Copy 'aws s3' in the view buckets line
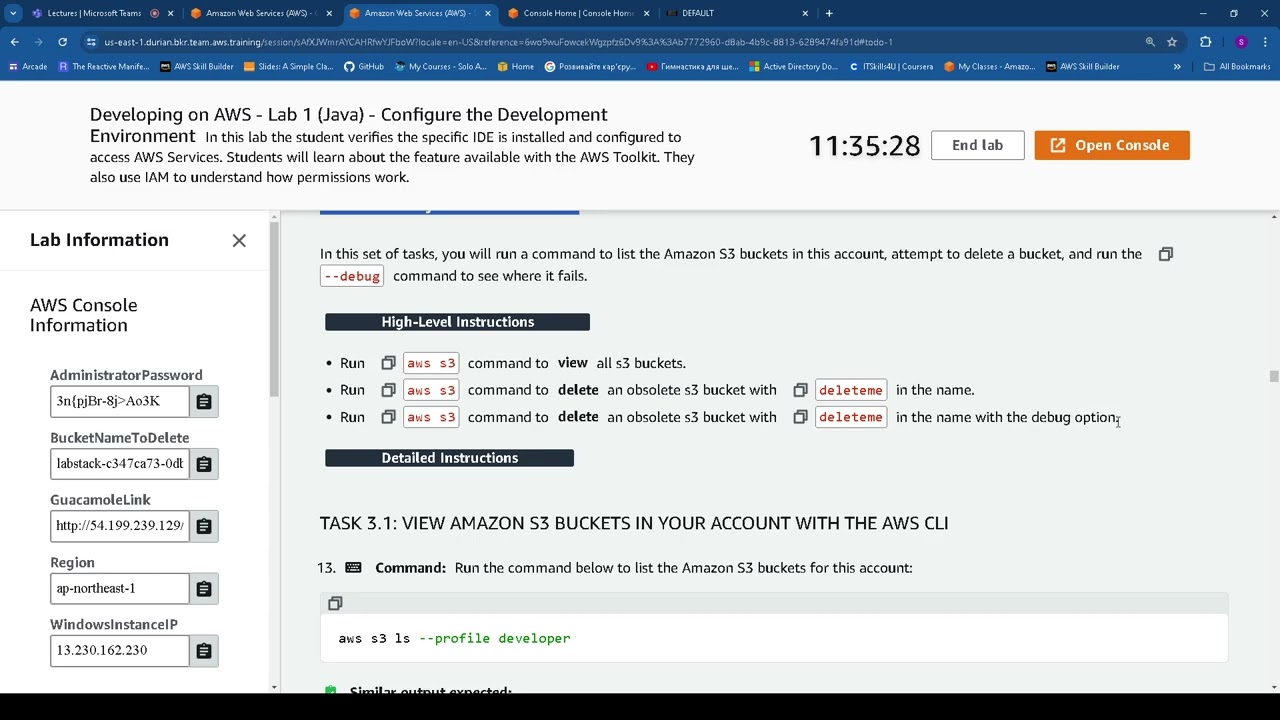 (388, 363)
